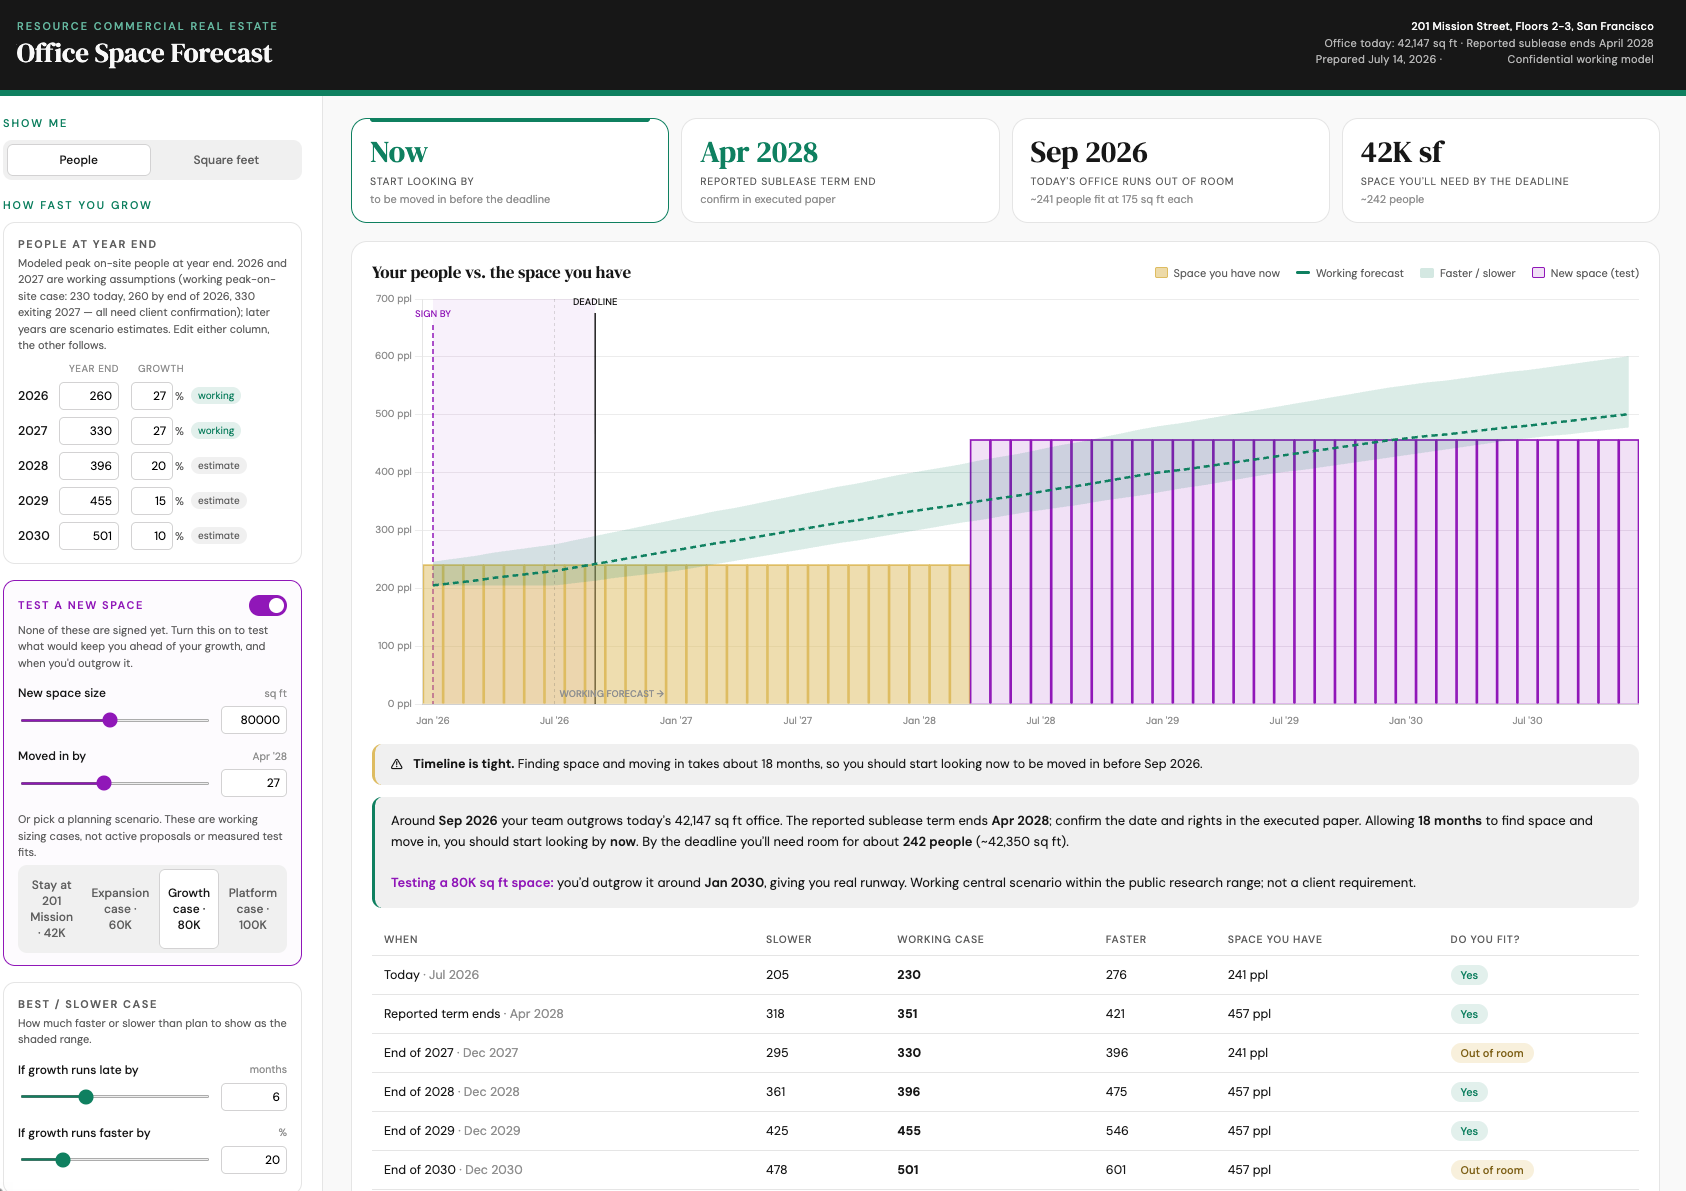This screenshot has width=1686, height=1191.
Task: Click Working forecast legend line
Action: [1303, 273]
